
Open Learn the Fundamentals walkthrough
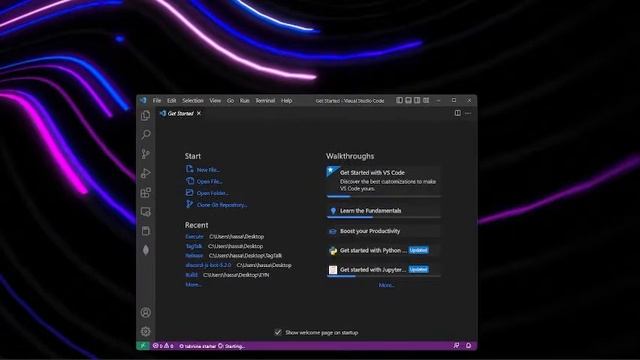(x=384, y=211)
